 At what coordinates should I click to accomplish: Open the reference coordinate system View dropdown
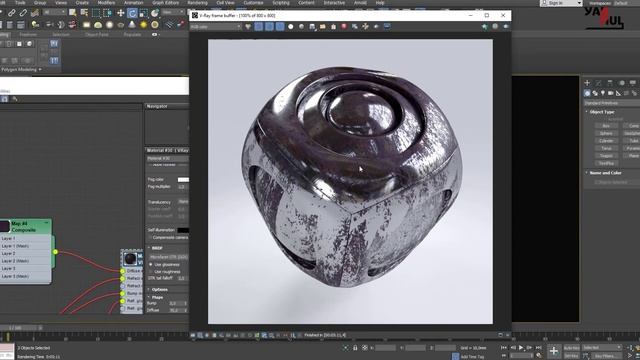coord(172,13)
